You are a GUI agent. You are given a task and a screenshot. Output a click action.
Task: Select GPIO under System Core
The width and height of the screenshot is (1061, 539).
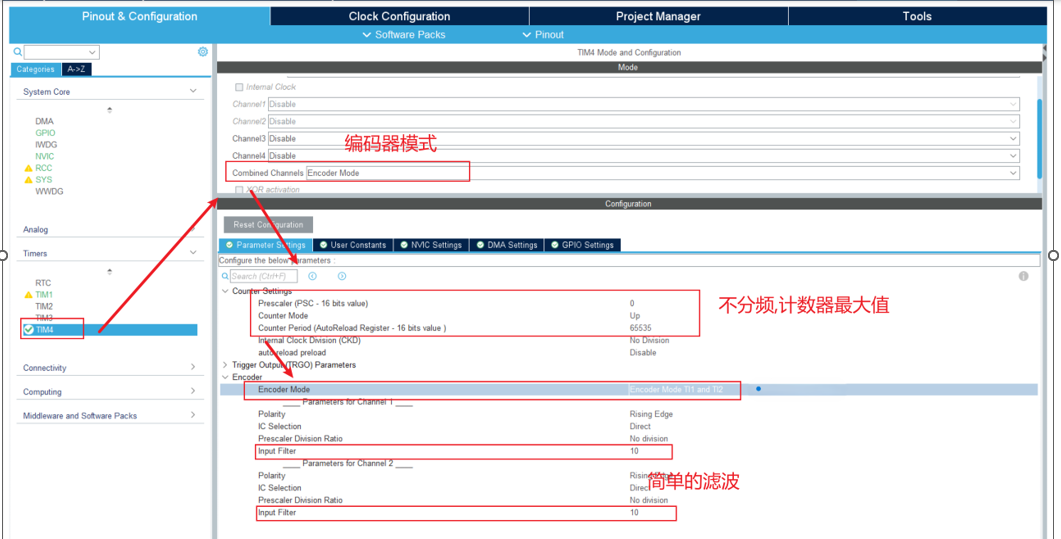click(45, 133)
